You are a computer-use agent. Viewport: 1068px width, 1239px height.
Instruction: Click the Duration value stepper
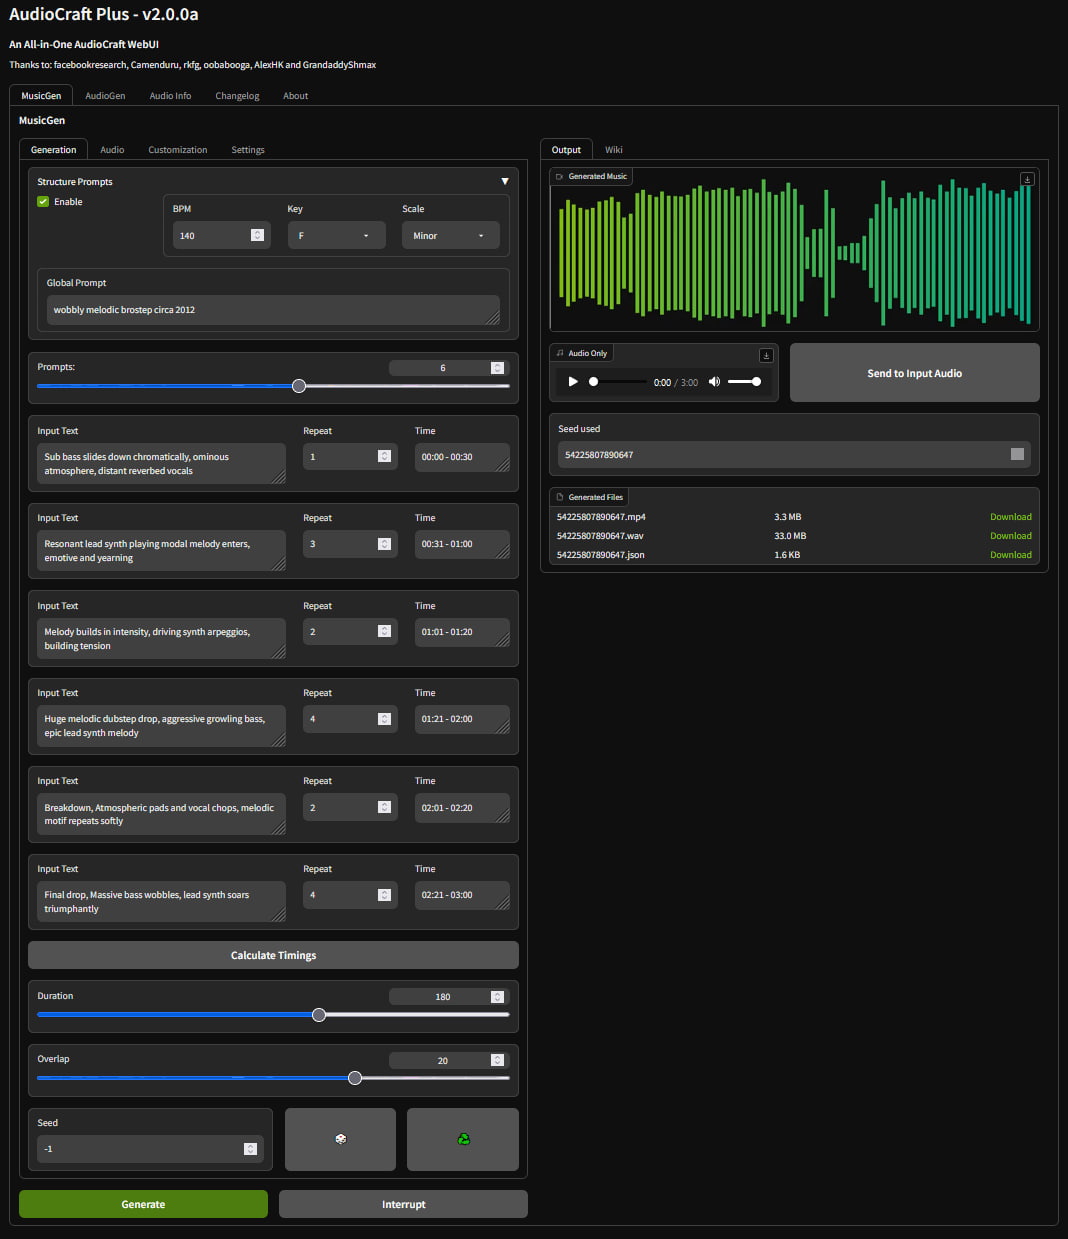click(x=497, y=997)
